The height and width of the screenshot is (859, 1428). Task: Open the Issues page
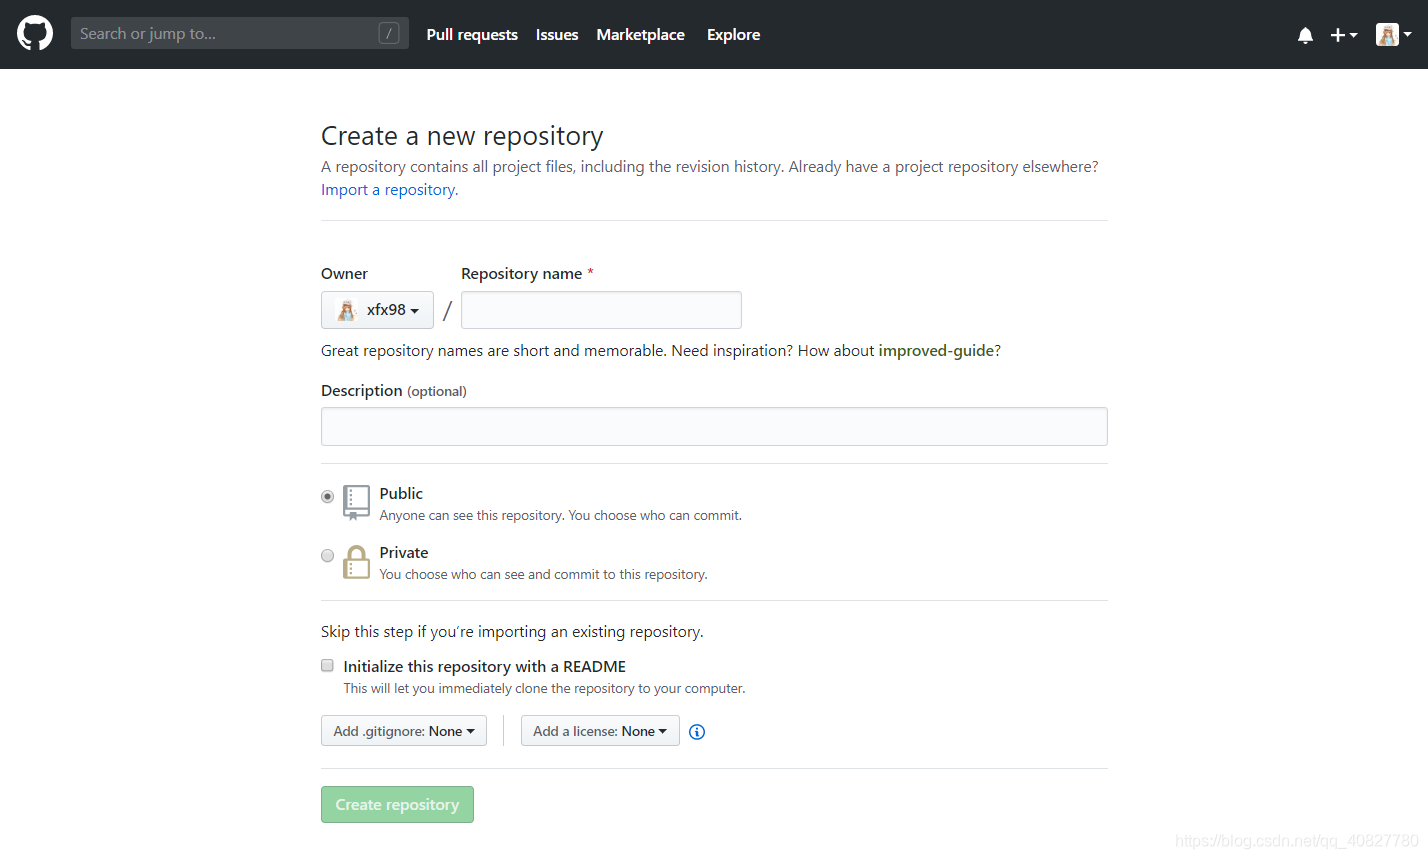557,34
